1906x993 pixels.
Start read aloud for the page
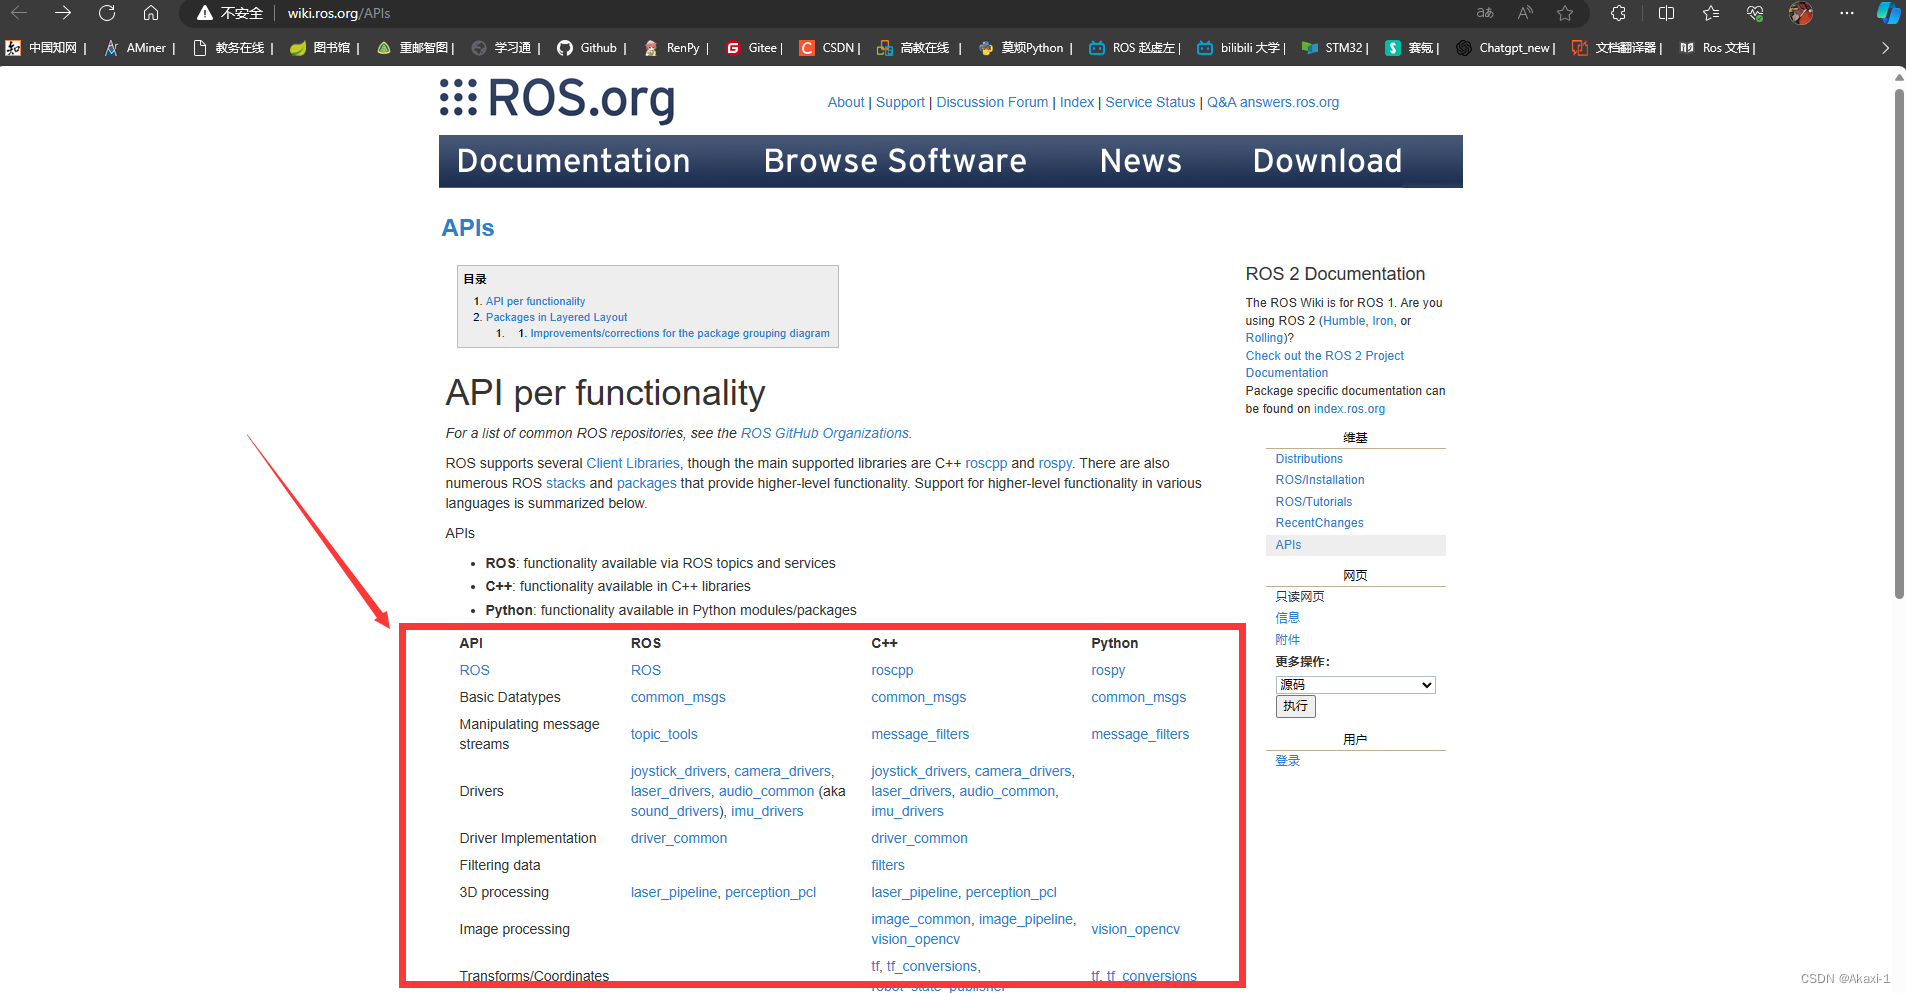(x=1524, y=13)
